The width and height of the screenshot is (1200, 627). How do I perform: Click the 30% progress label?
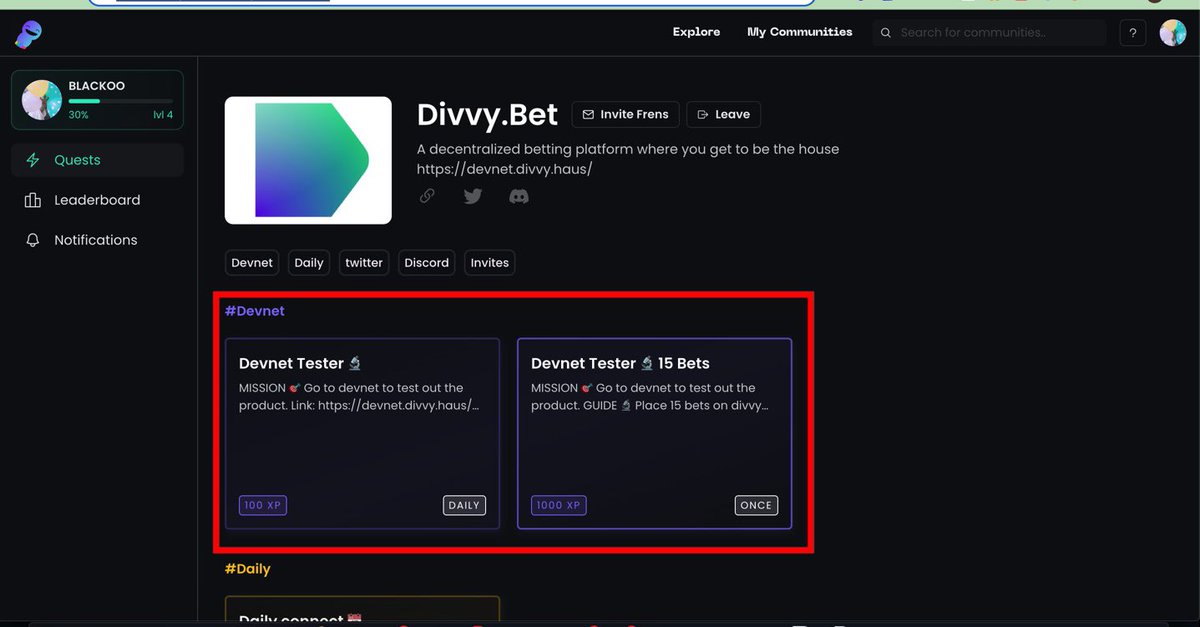click(78, 115)
